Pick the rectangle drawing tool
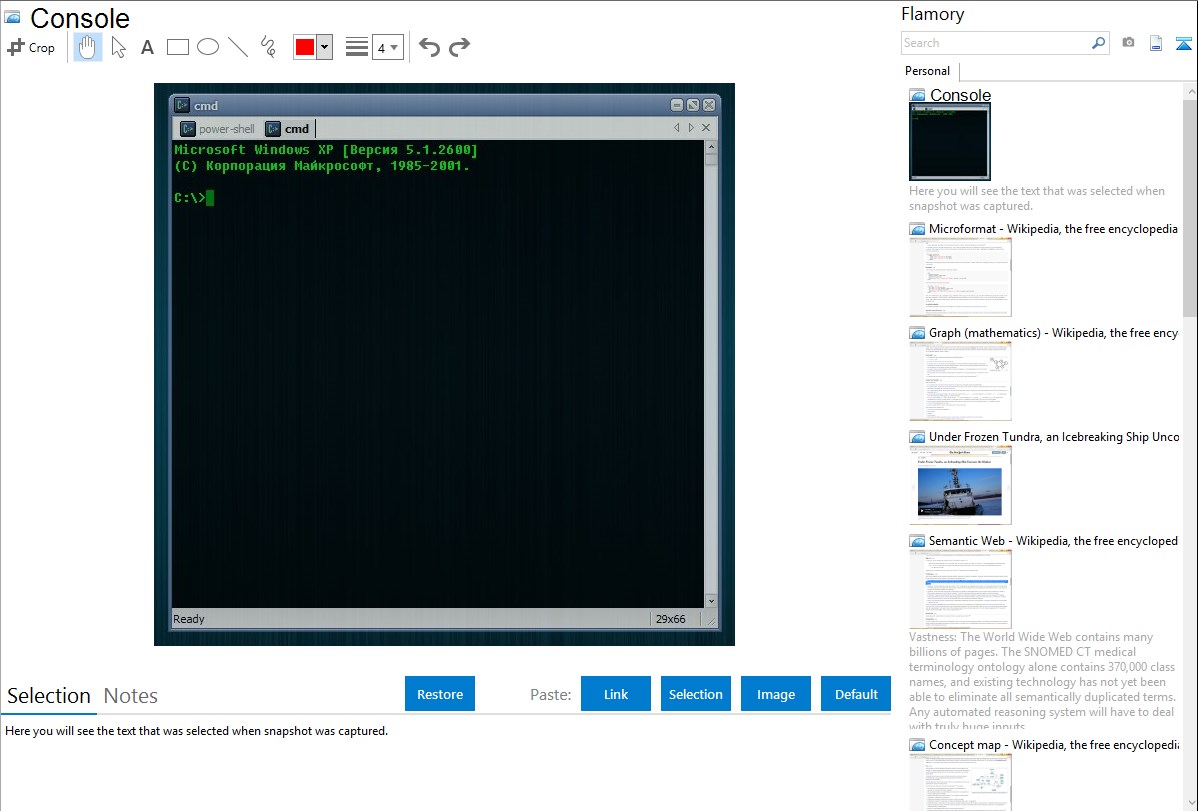Viewport: 1198px width, 811px height. 177,47
